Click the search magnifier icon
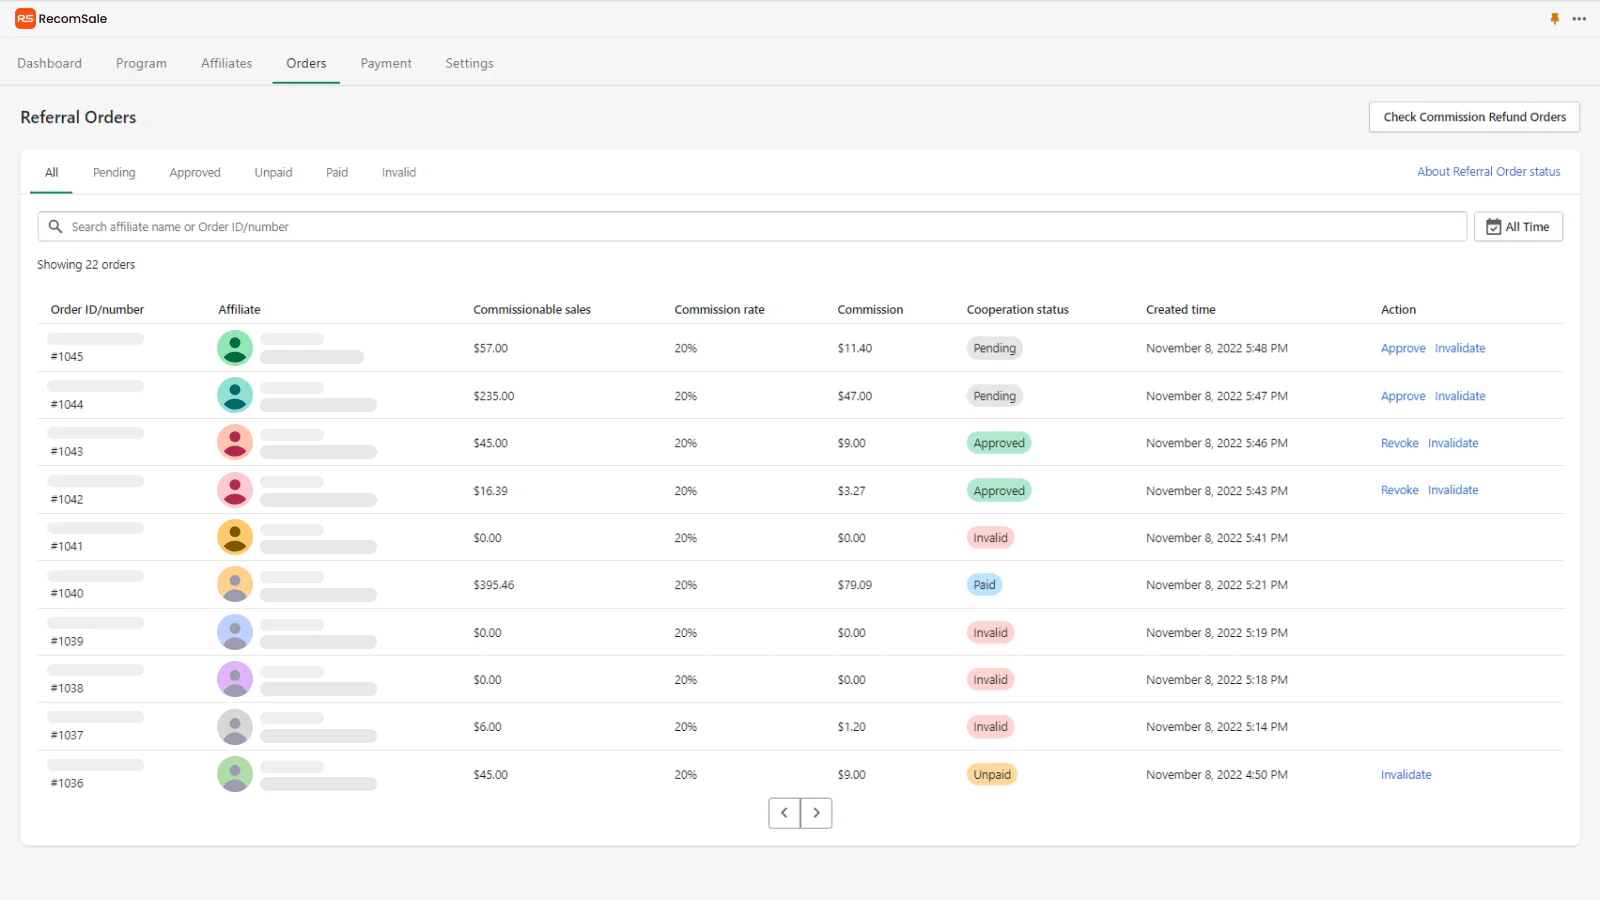Viewport: 1600px width, 900px height. (56, 227)
